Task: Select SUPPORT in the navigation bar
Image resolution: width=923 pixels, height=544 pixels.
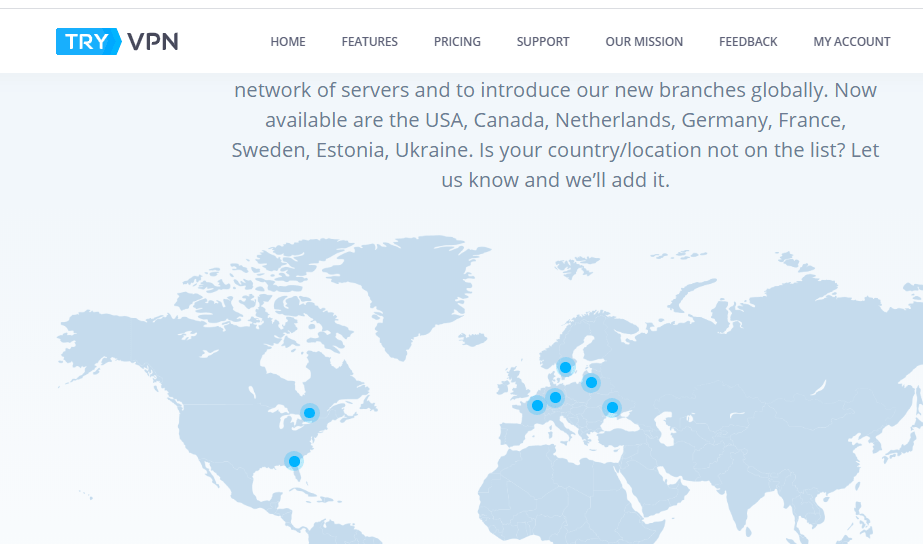Action: click(543, 42)
